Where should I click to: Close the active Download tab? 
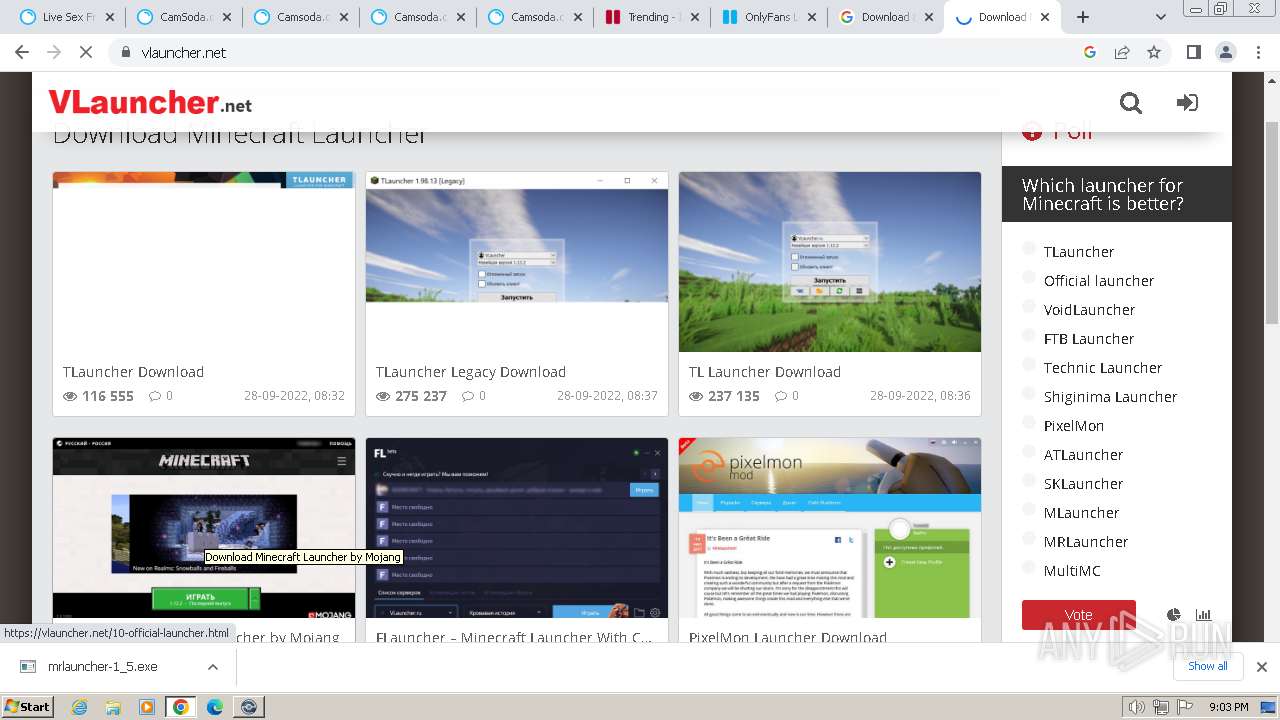click(x=1044, y=17)
